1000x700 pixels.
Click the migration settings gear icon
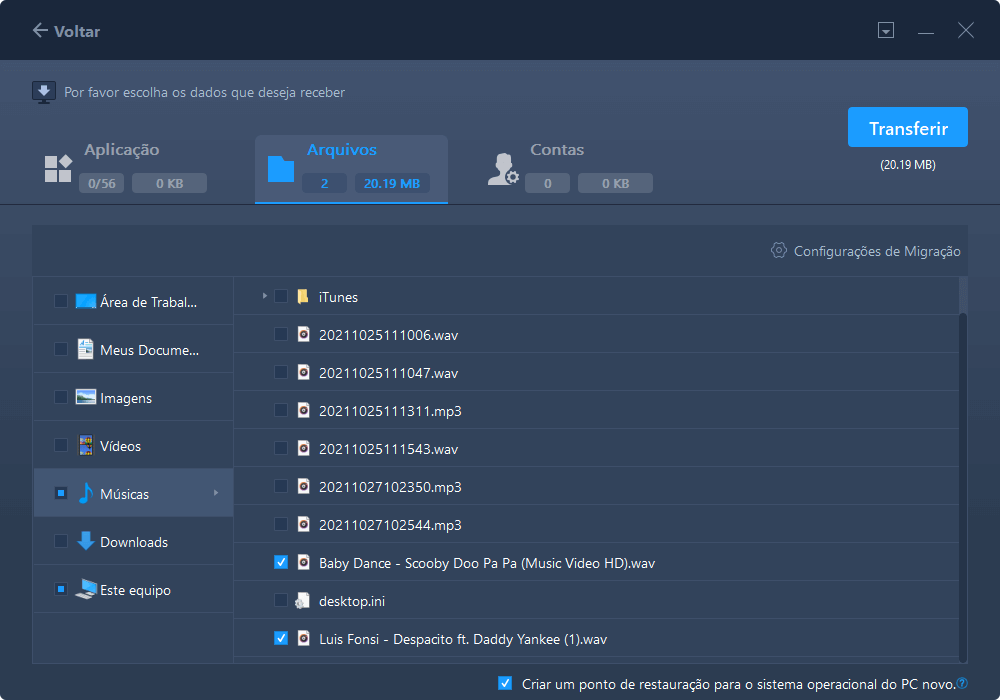(x=778, y=251)
